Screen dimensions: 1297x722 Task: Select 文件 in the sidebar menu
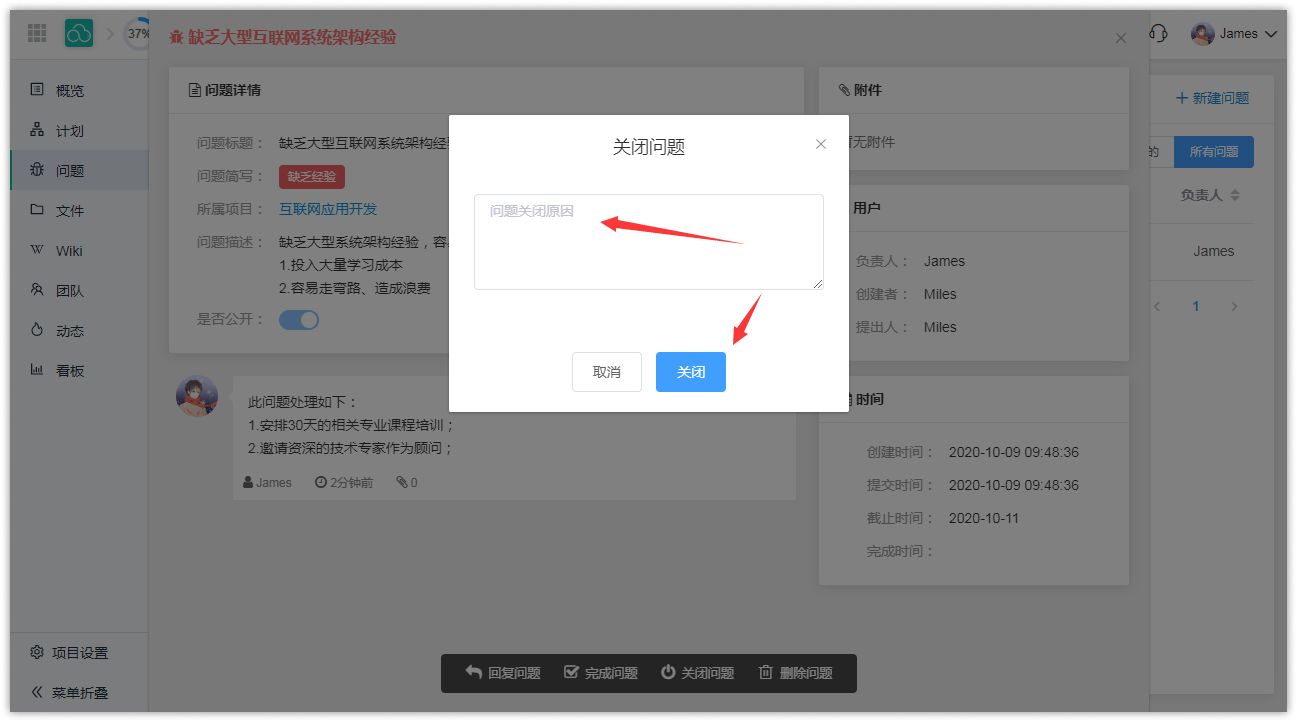tap(69, 211)
